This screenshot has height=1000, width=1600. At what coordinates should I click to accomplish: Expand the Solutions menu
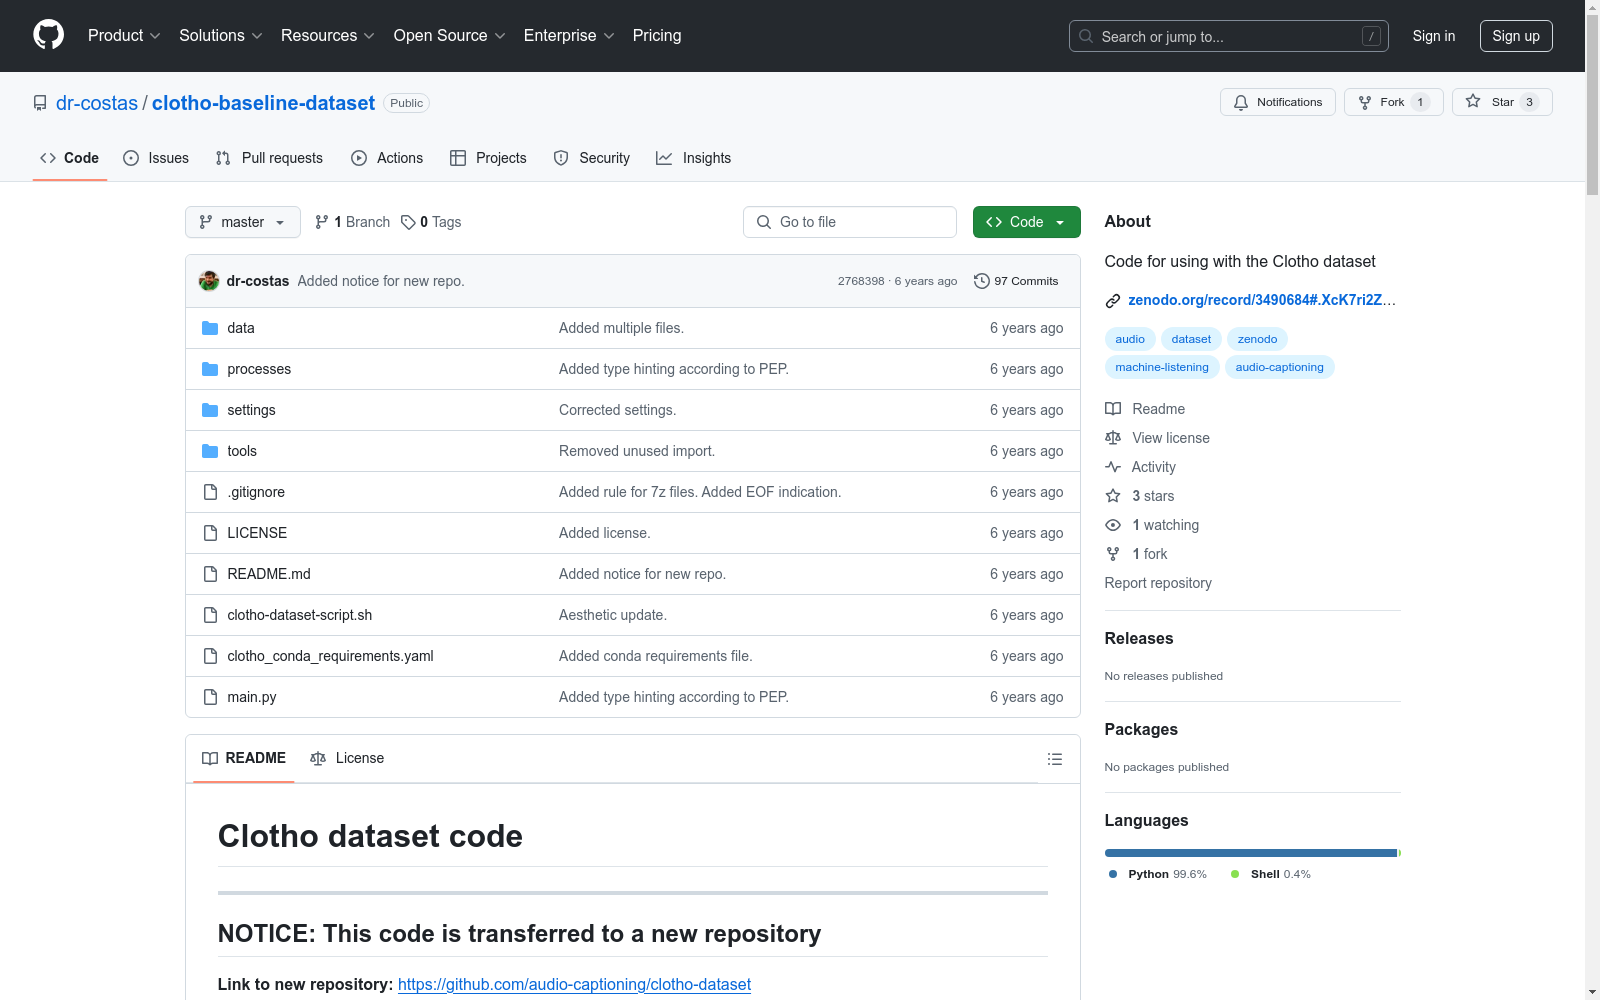tap(221, 36)
